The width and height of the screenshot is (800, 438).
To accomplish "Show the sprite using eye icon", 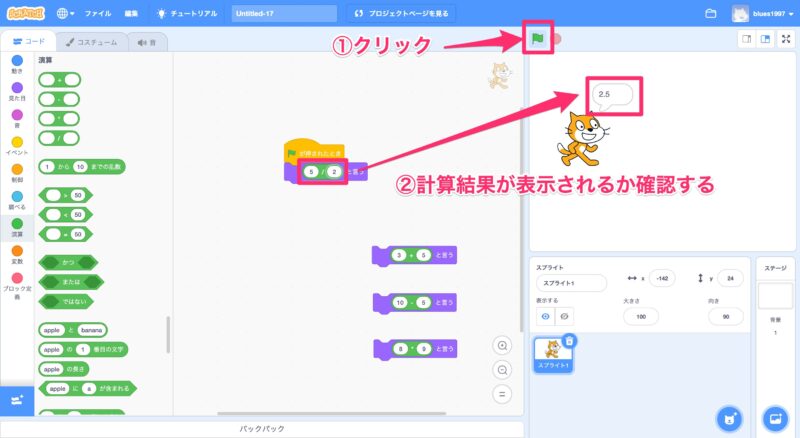I will click(545, 316).
